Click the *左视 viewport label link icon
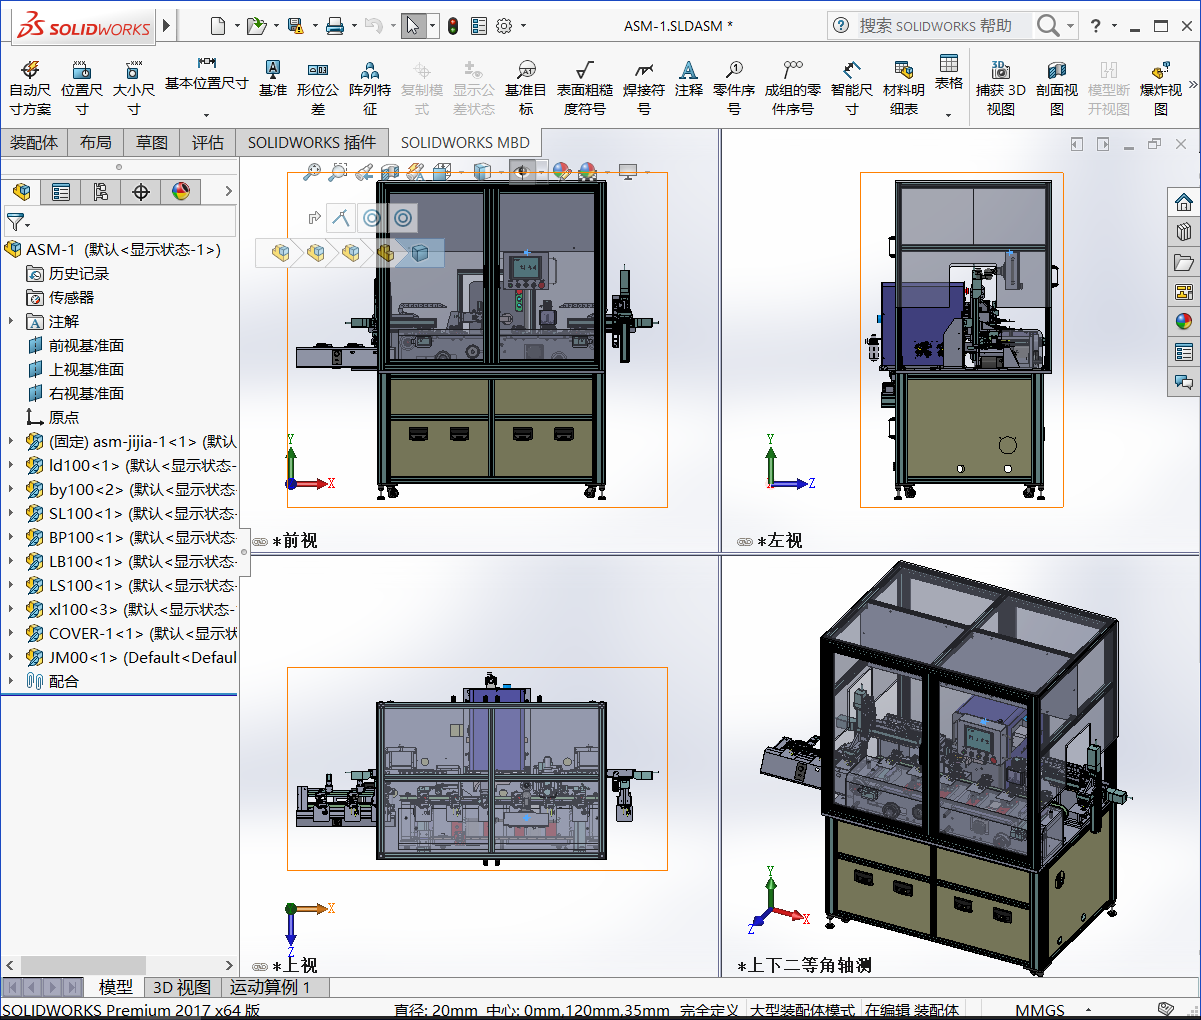Viewport: 1201px width, 1020px height. (745, 541)
